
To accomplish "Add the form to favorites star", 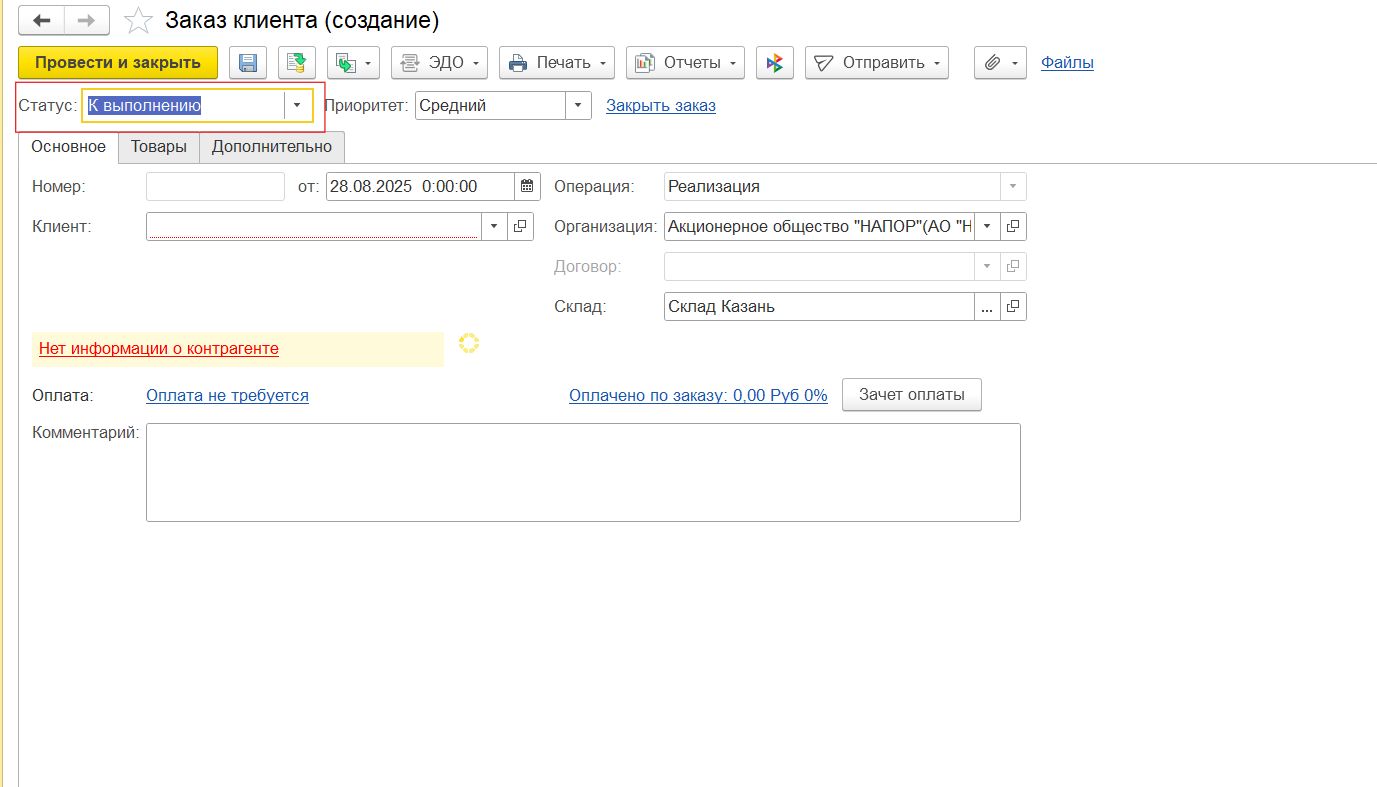I will (138, 21).
